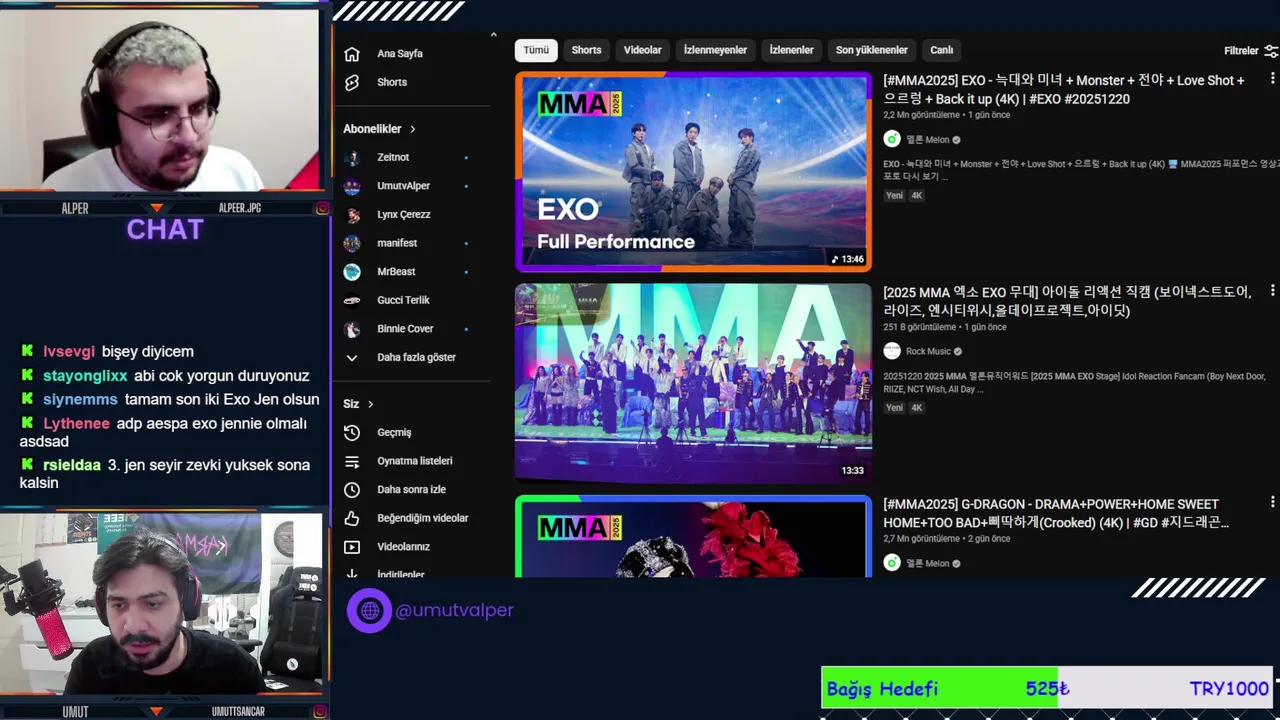This screenshot has width=1280, height=720.
Task: Open Zeitnot channel avatar in subscriptions
Action: click(352, 157)
